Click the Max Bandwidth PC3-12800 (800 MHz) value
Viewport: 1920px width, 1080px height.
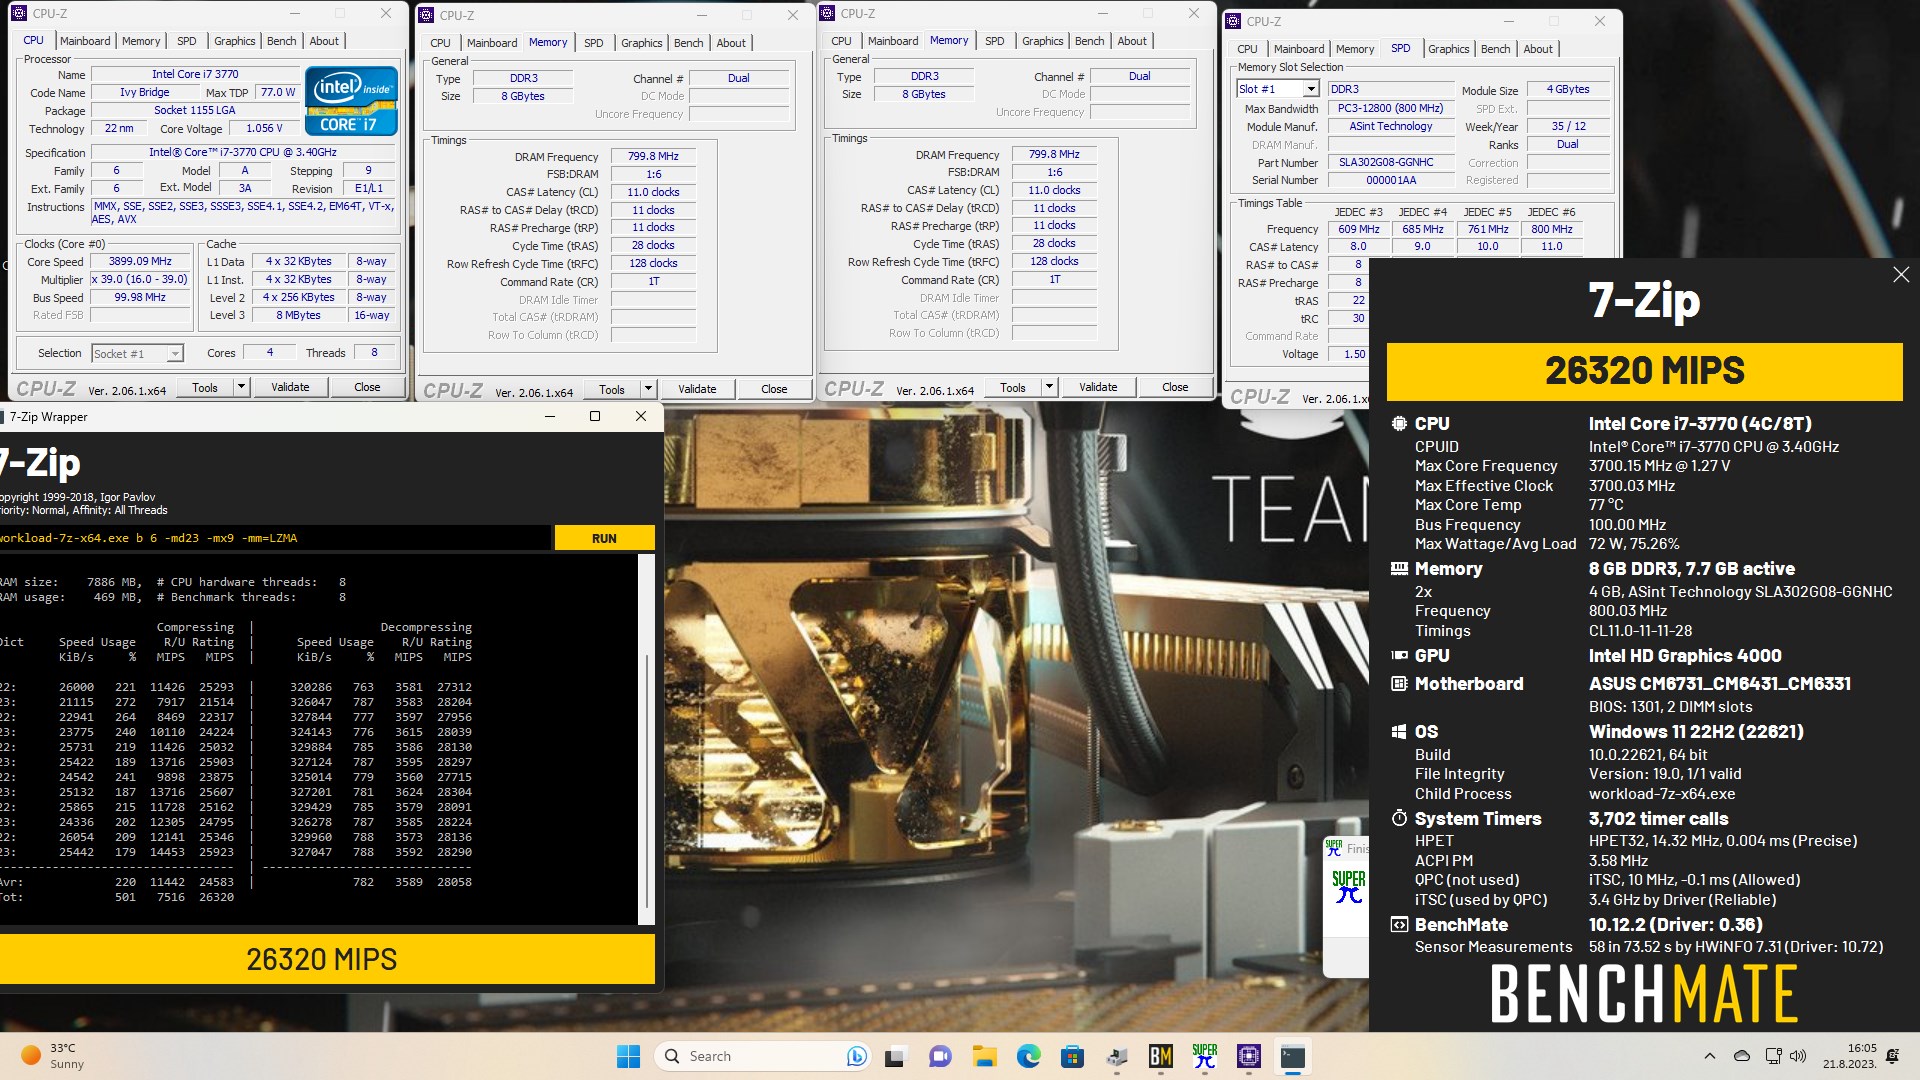click(1390, 108)
